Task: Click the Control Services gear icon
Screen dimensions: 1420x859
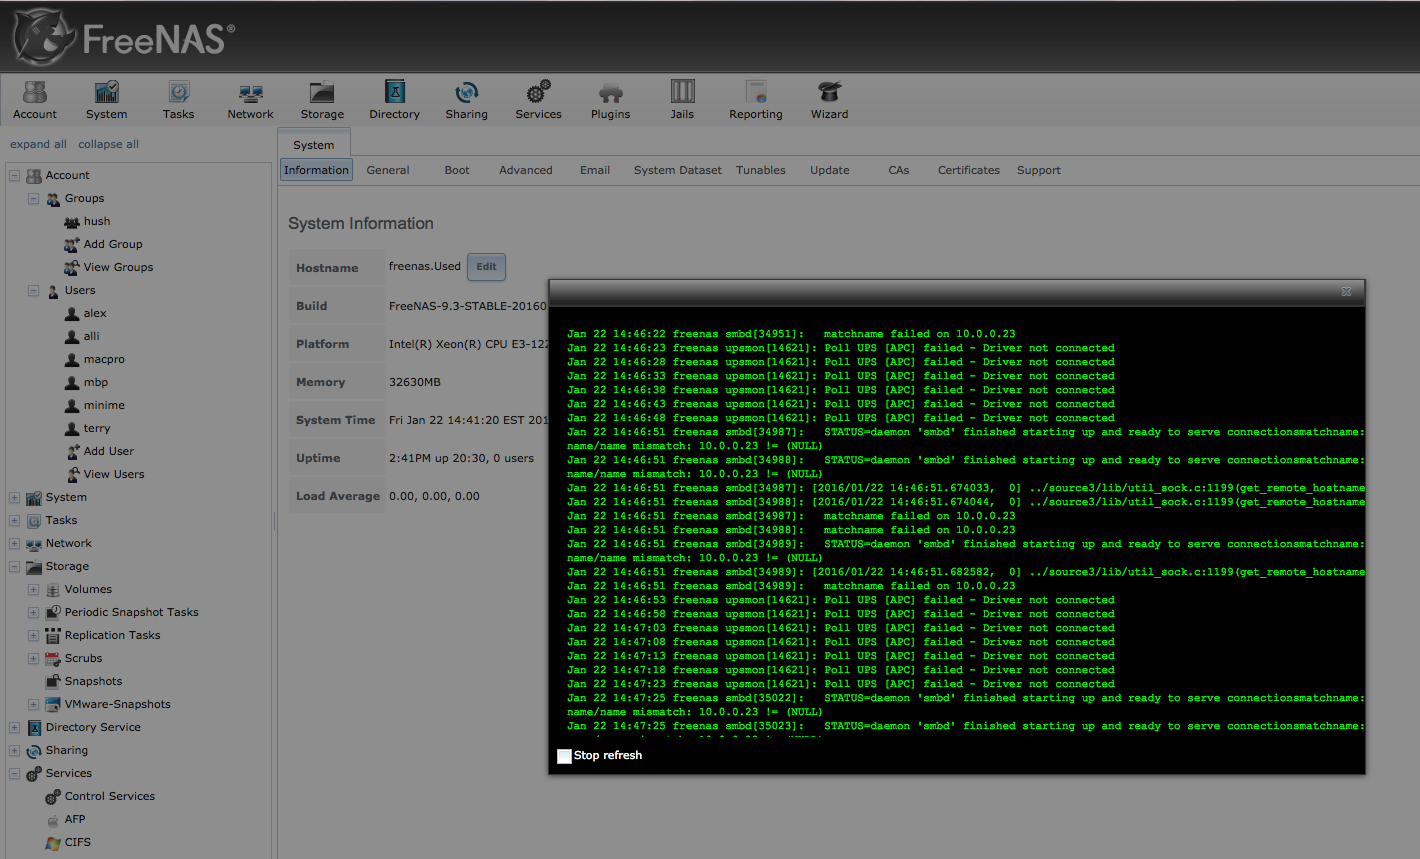Action: 53,796
